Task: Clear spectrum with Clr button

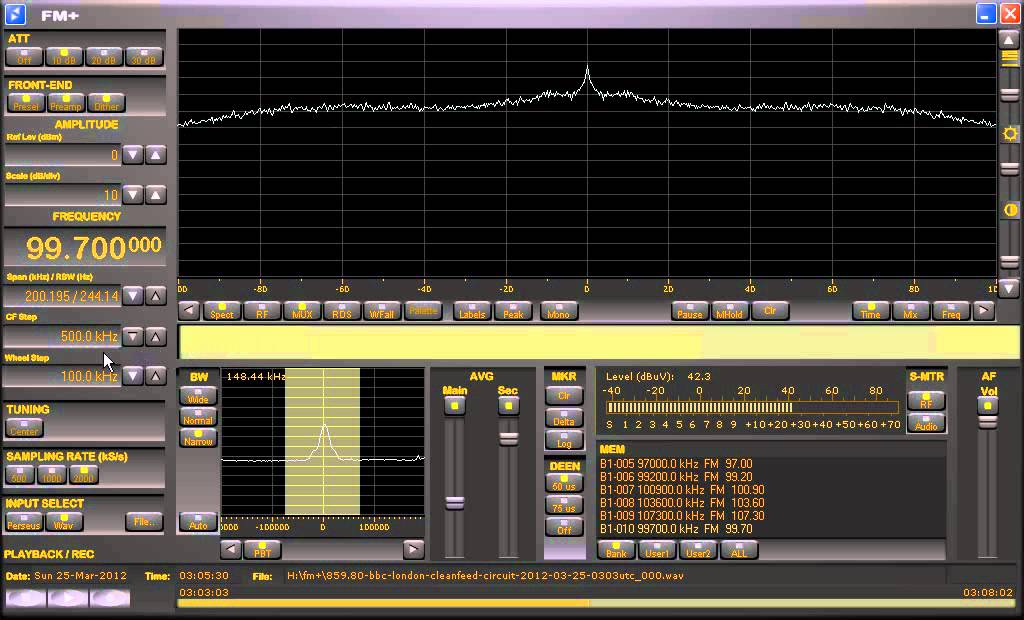Action: pos(770,311)
